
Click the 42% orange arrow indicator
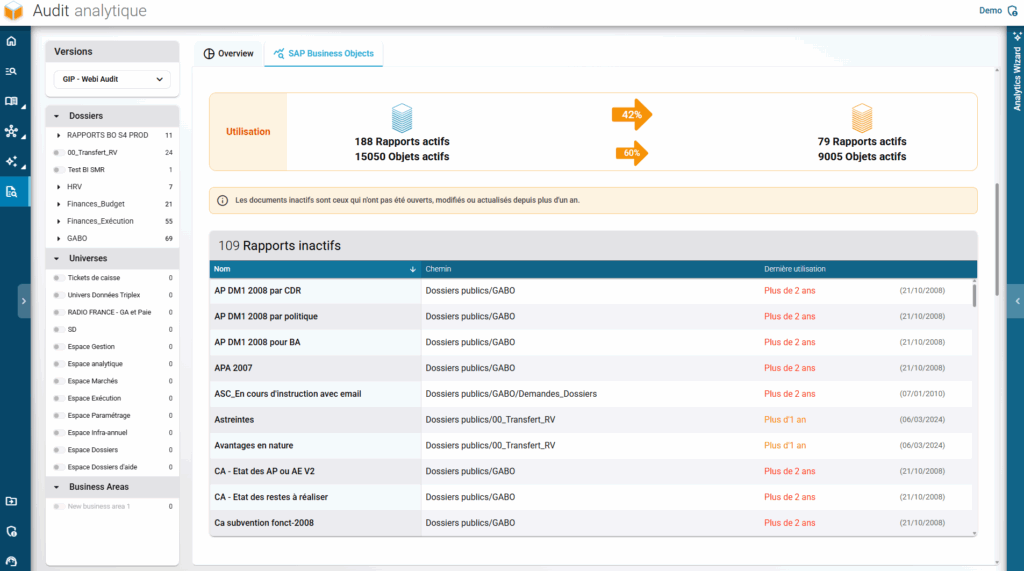point(632,114)
